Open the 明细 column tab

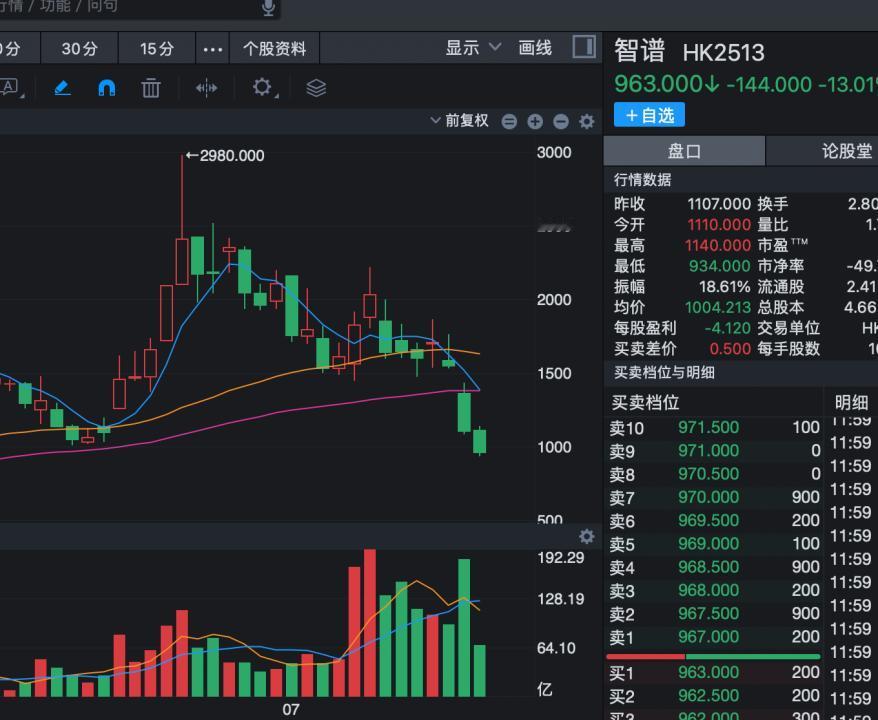[x=851, y=402]
